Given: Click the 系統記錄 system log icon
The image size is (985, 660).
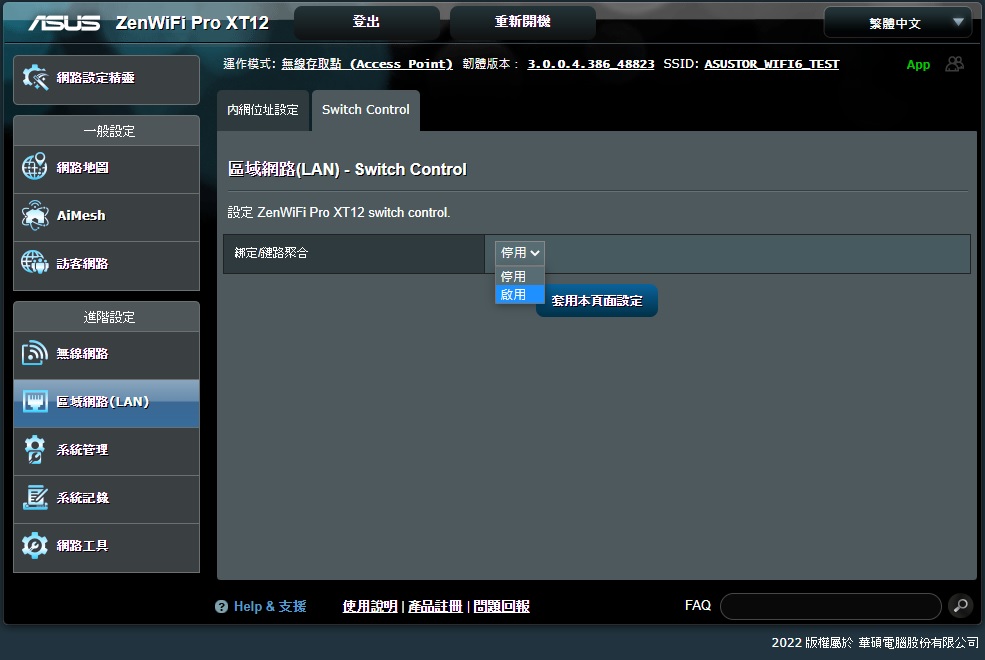Looking at the screenshot, I should click(x=35, y=497).
